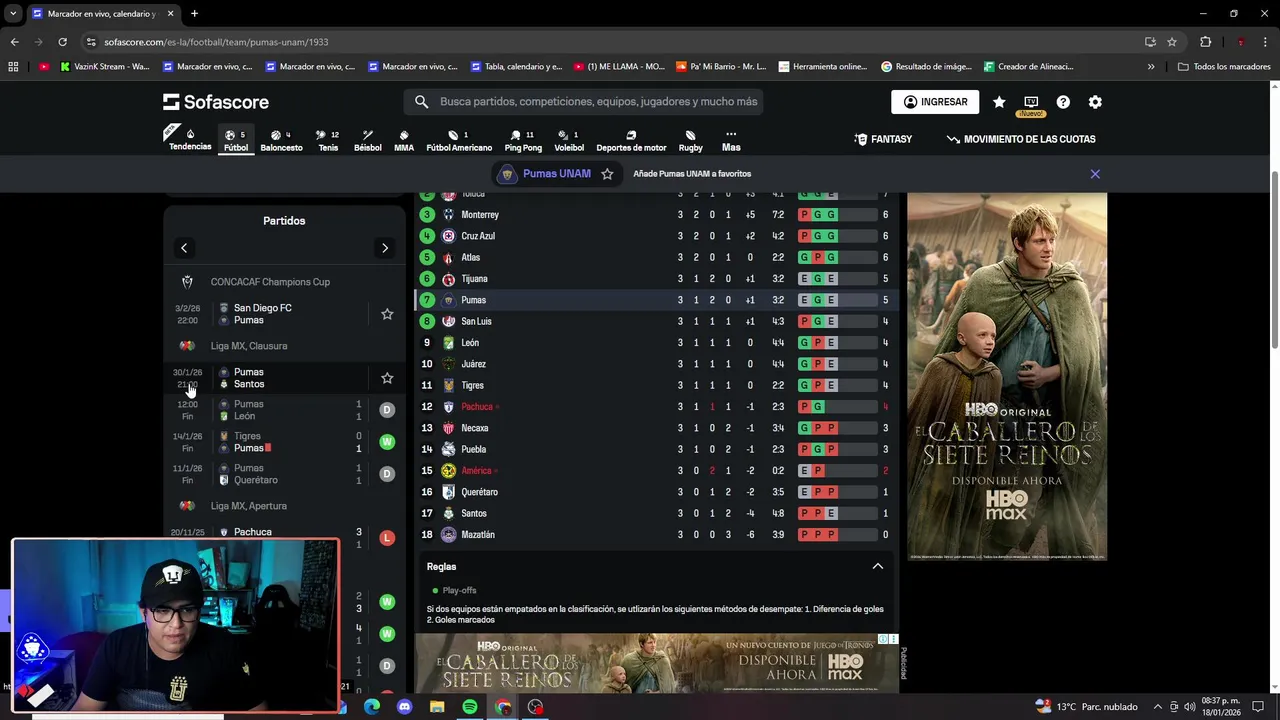Open Fútbol Americano section
Image resolution: width=1280 pixels, height=720 pixels.
pos(459,140)
